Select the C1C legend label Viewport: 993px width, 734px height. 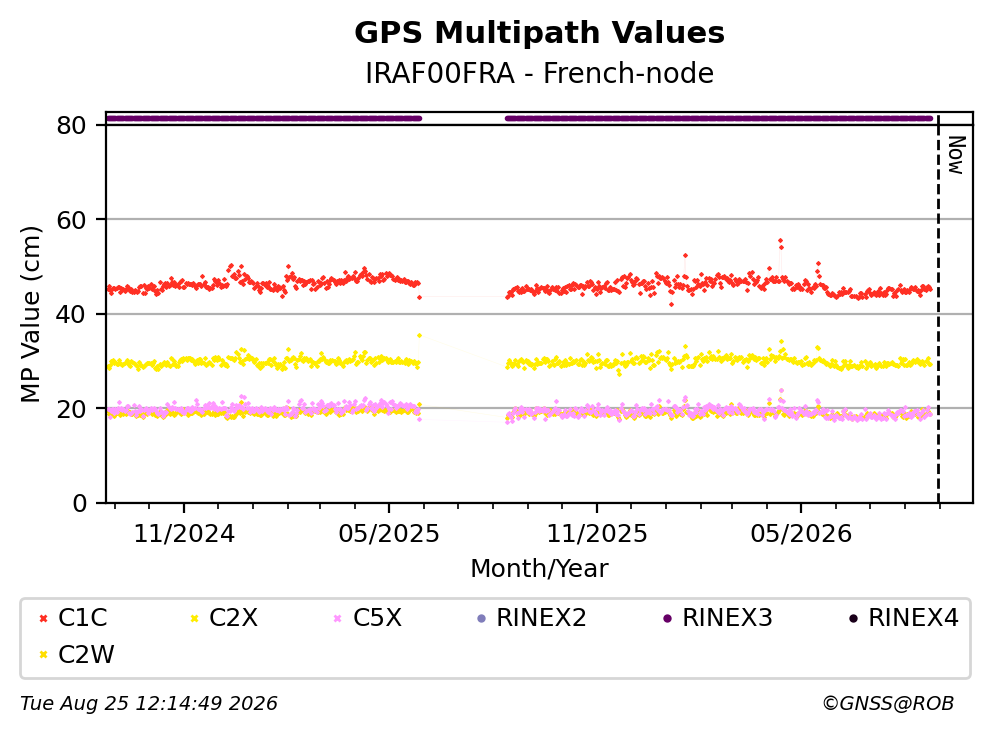tap(83, 617)
